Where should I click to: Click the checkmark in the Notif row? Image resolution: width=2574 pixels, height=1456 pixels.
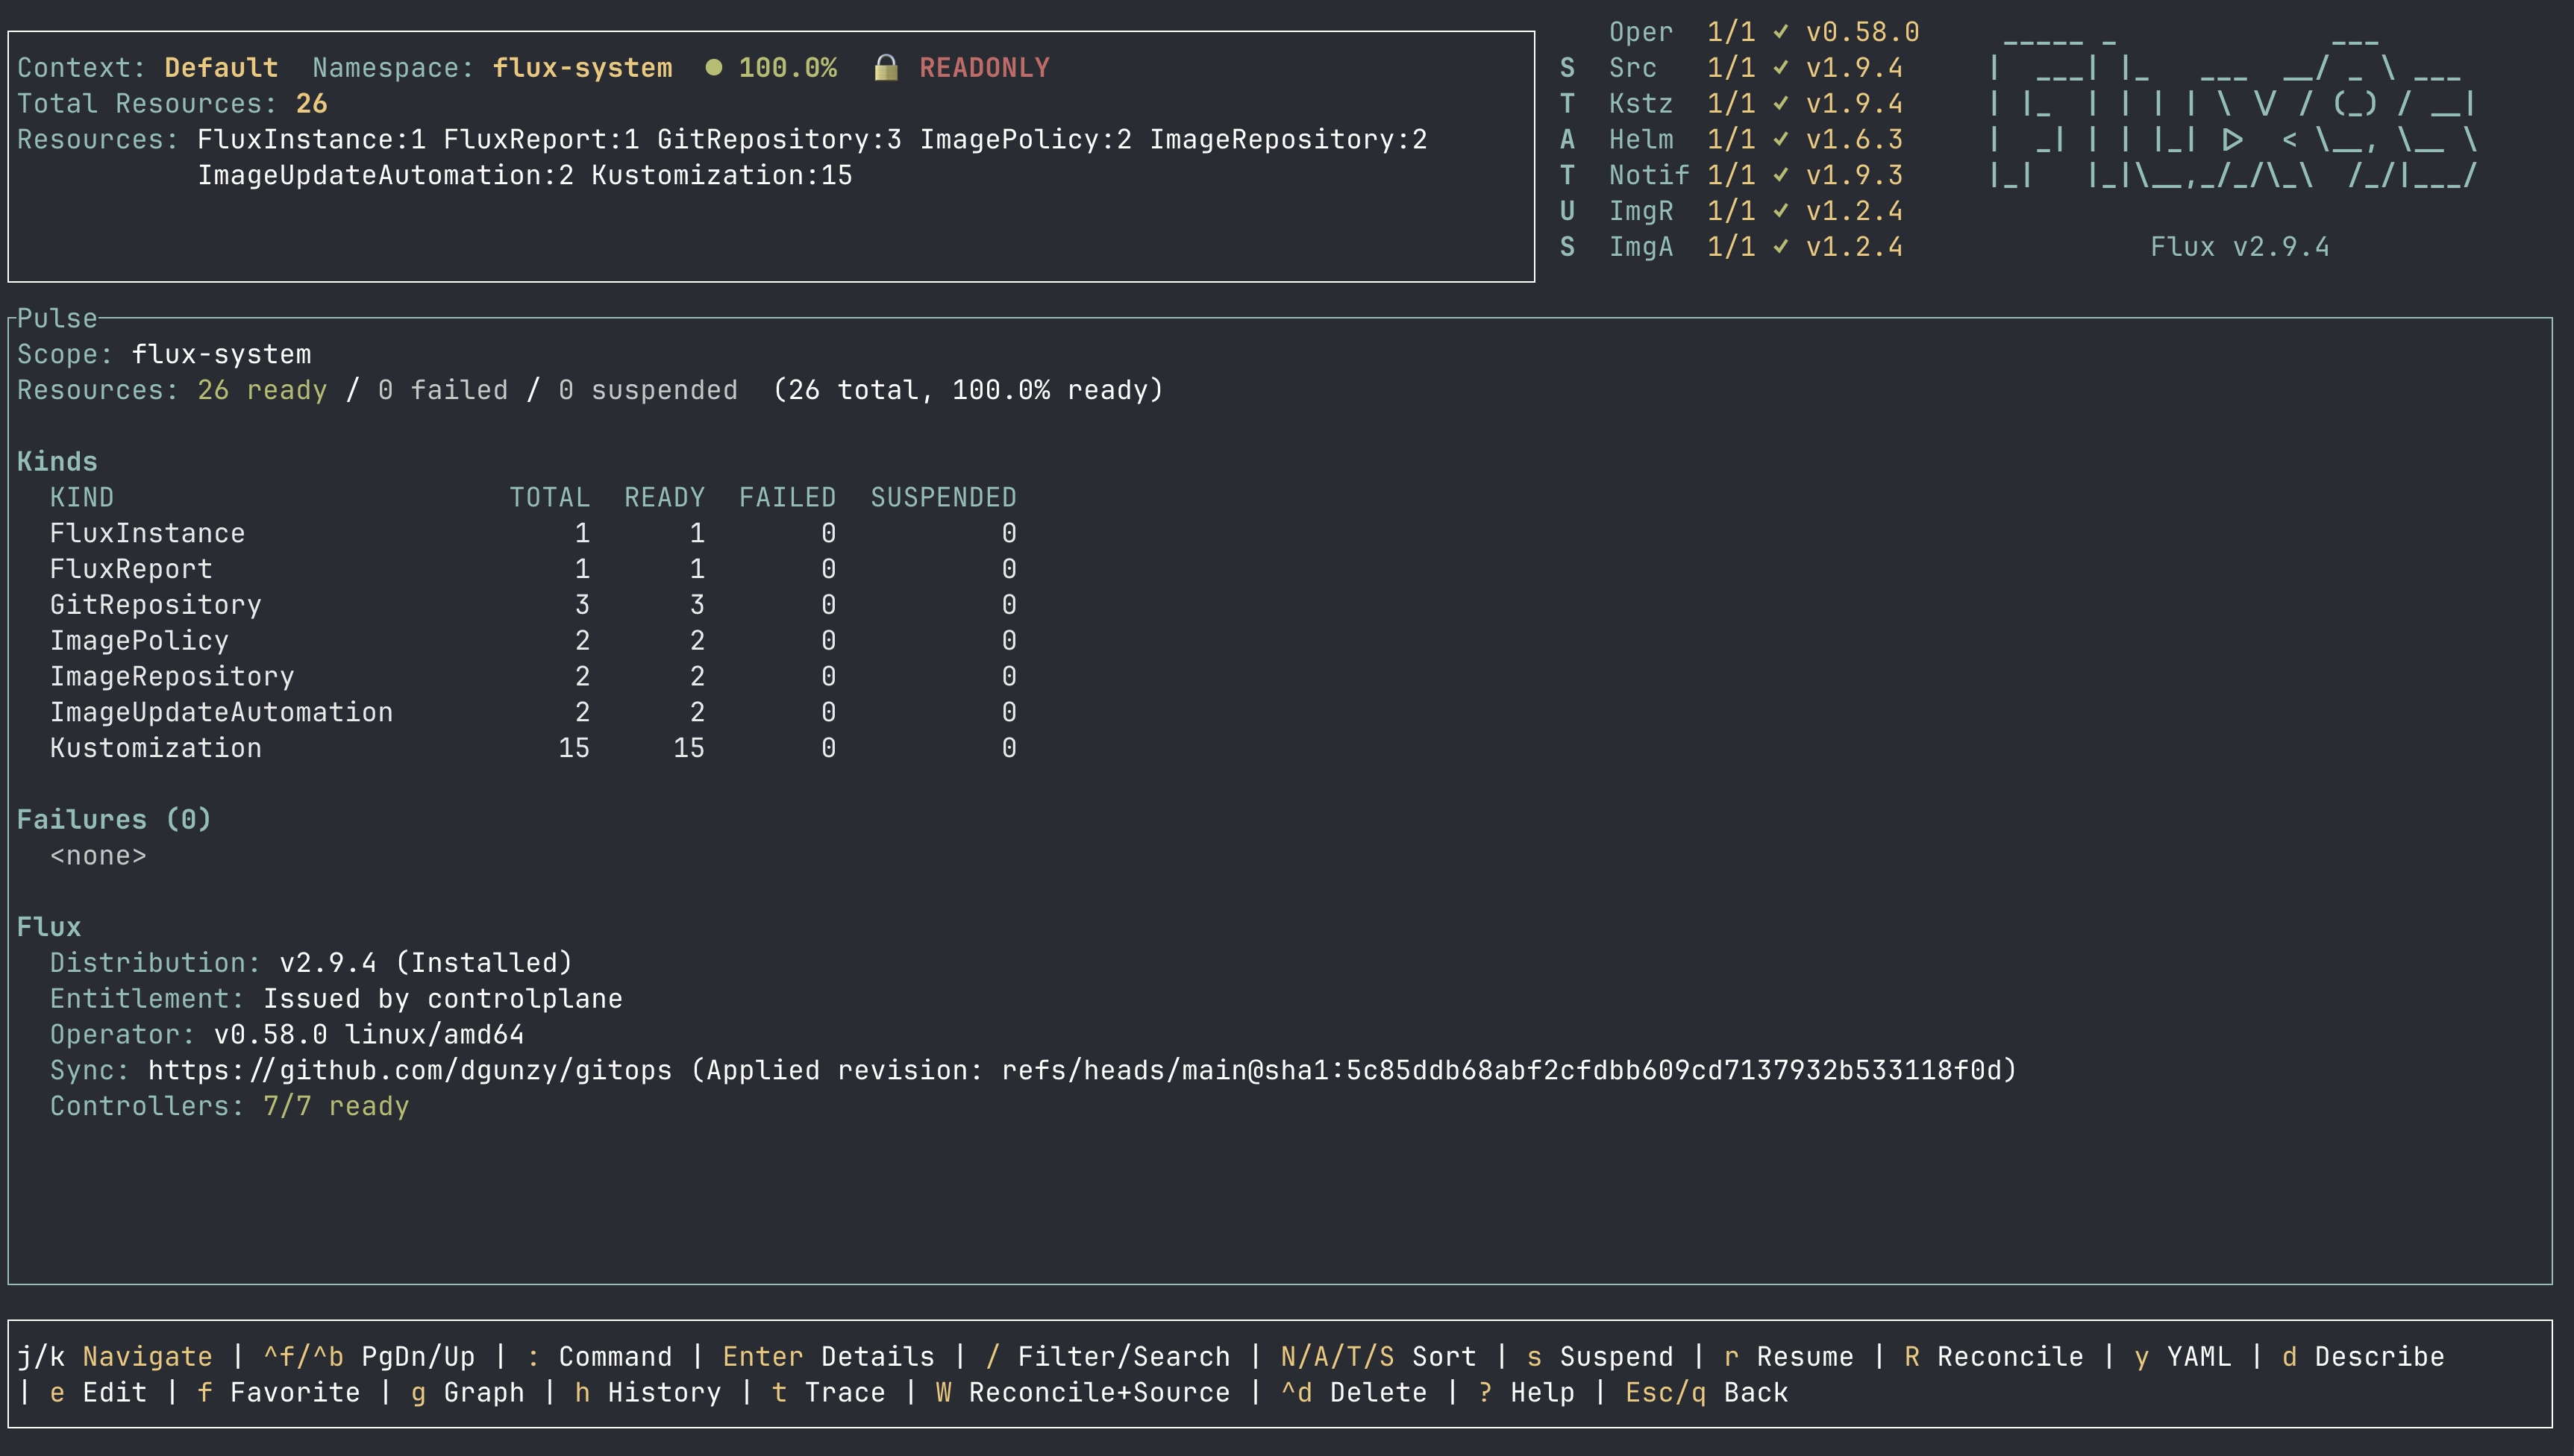[x=1781, y=176]
